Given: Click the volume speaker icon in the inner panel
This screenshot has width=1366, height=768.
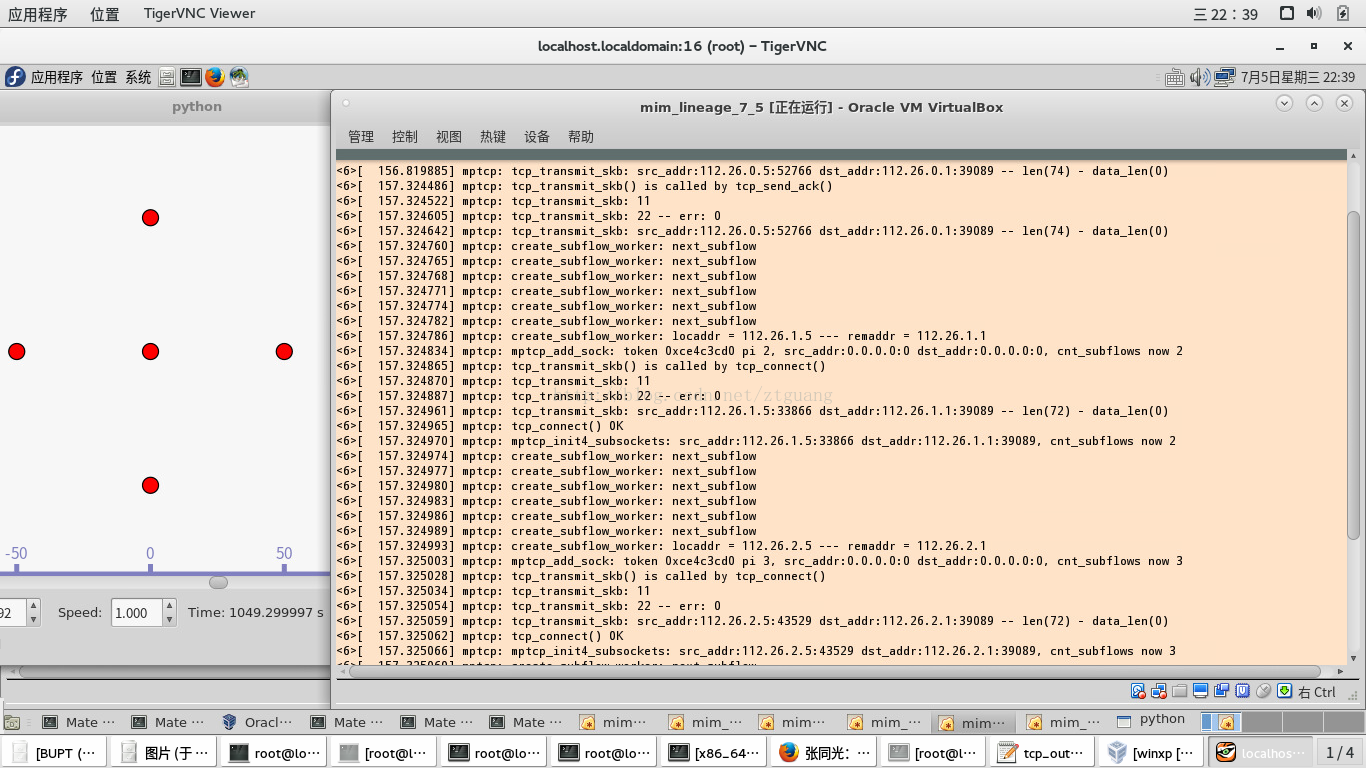Looking at the screenshot, I should click(x=1201, y=77).
